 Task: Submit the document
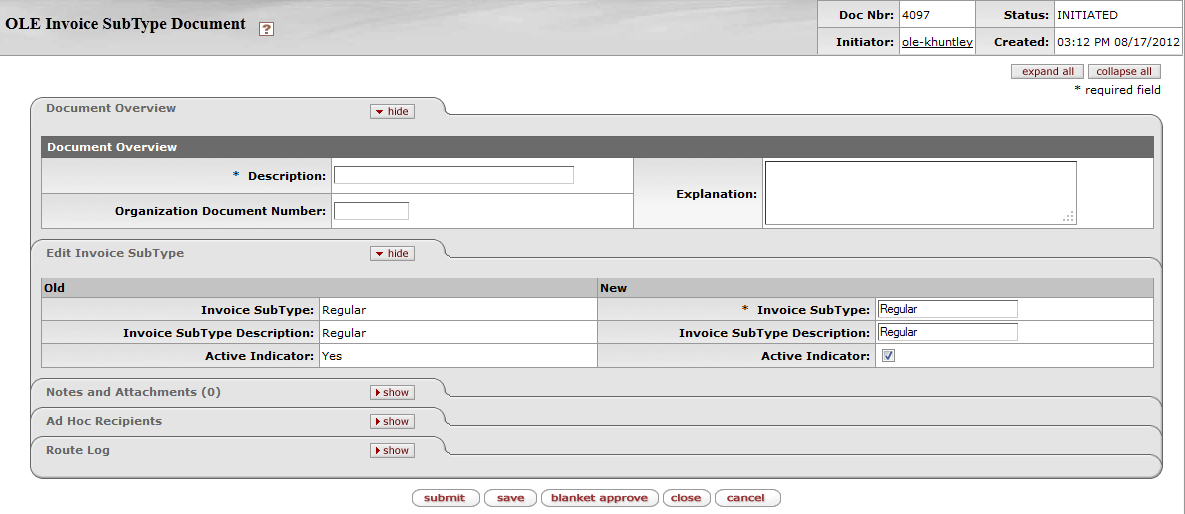pyautogui.click(x=445, y=498)
